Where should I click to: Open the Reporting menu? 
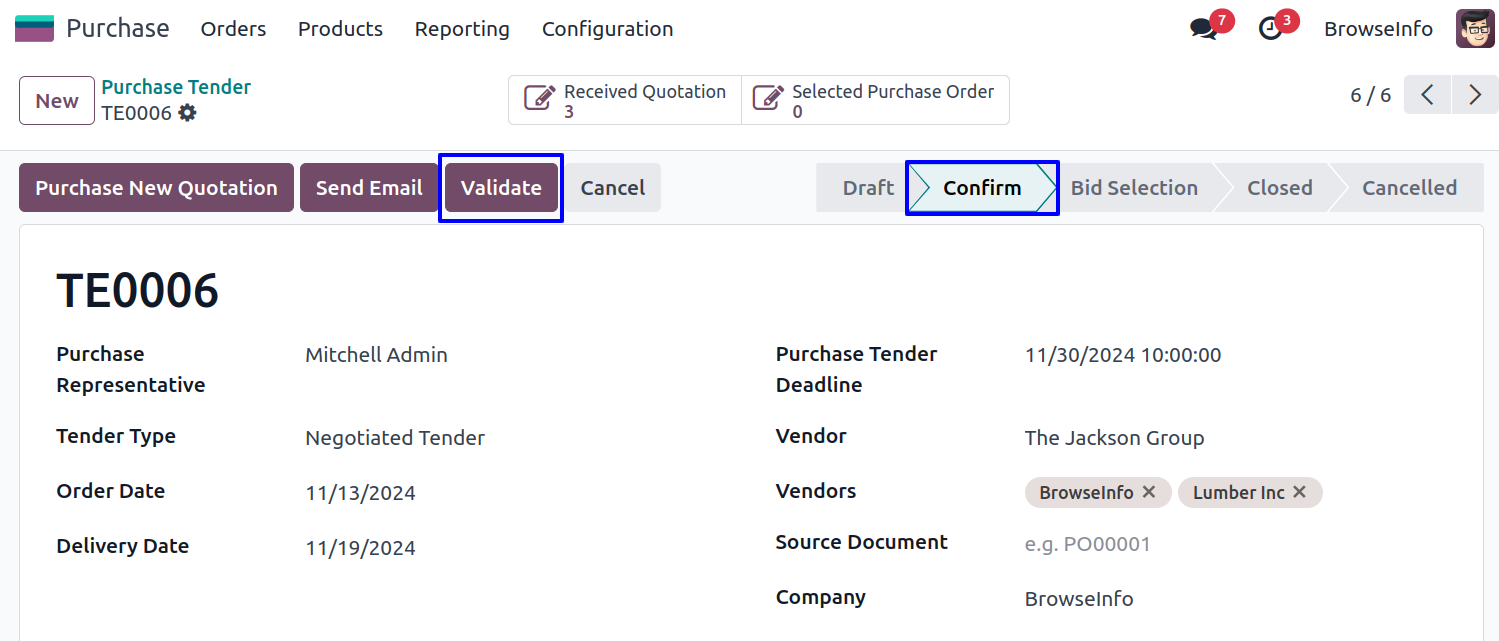point(462,29)
